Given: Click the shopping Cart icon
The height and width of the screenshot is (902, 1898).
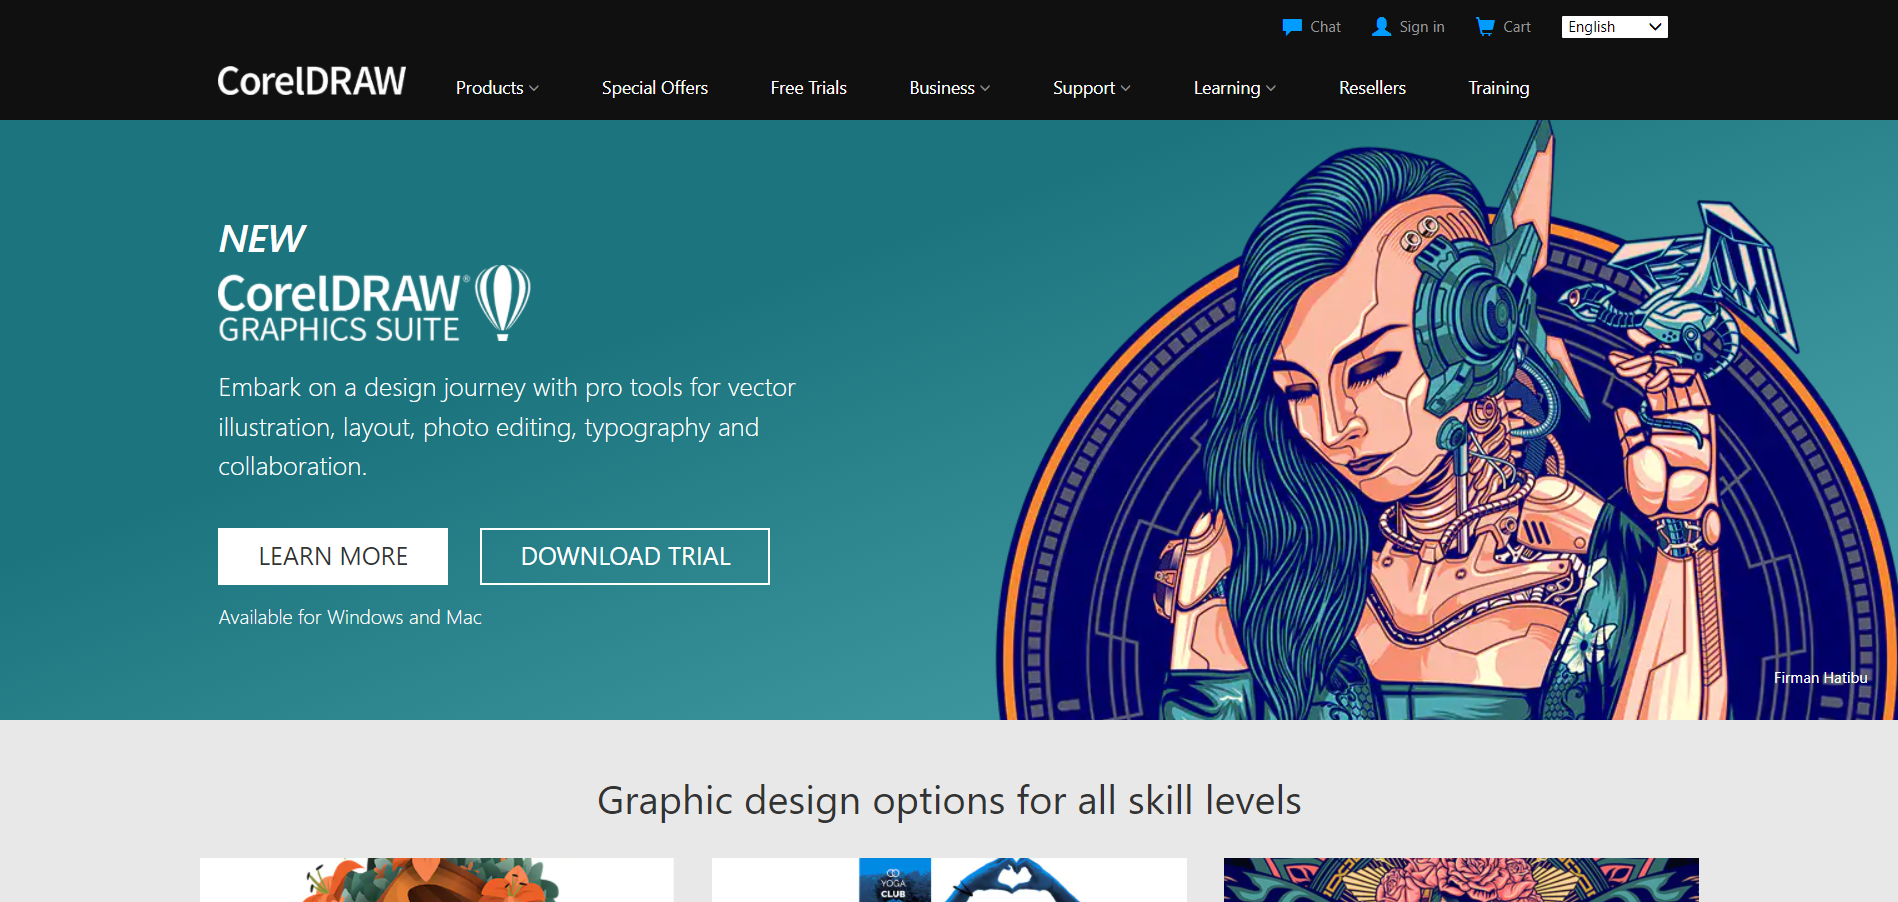Looking at the screenshot, I should point(1485,27).
